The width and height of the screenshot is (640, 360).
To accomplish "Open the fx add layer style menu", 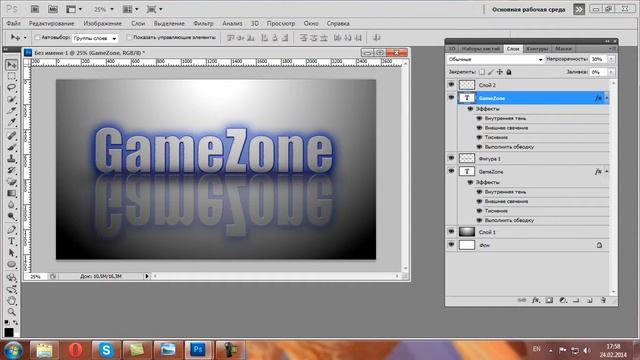I will 536,300.
